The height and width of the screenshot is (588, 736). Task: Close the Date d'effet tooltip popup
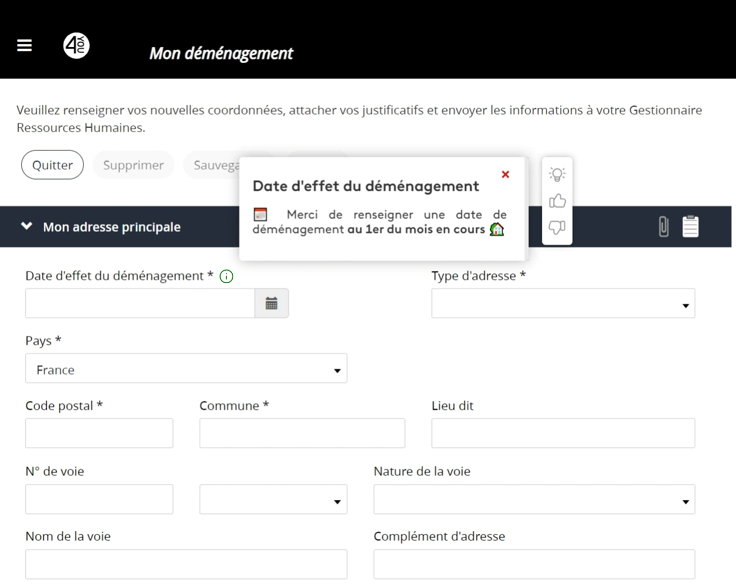[506, 175]
